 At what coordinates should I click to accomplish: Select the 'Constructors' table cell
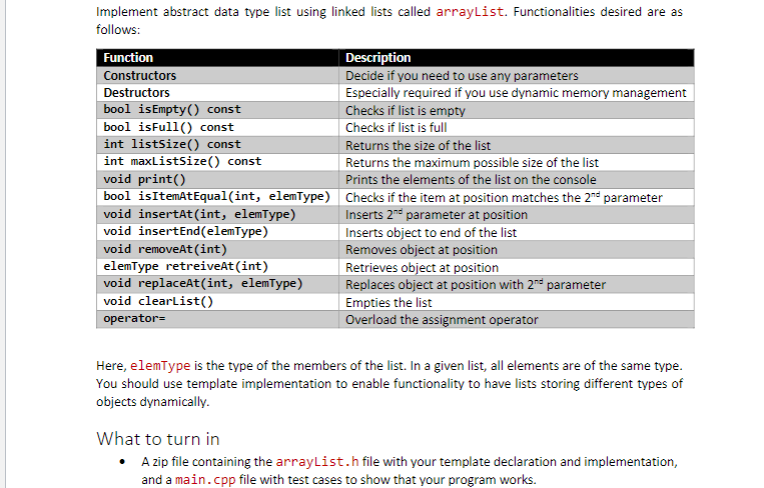click(x=217, y=75)
